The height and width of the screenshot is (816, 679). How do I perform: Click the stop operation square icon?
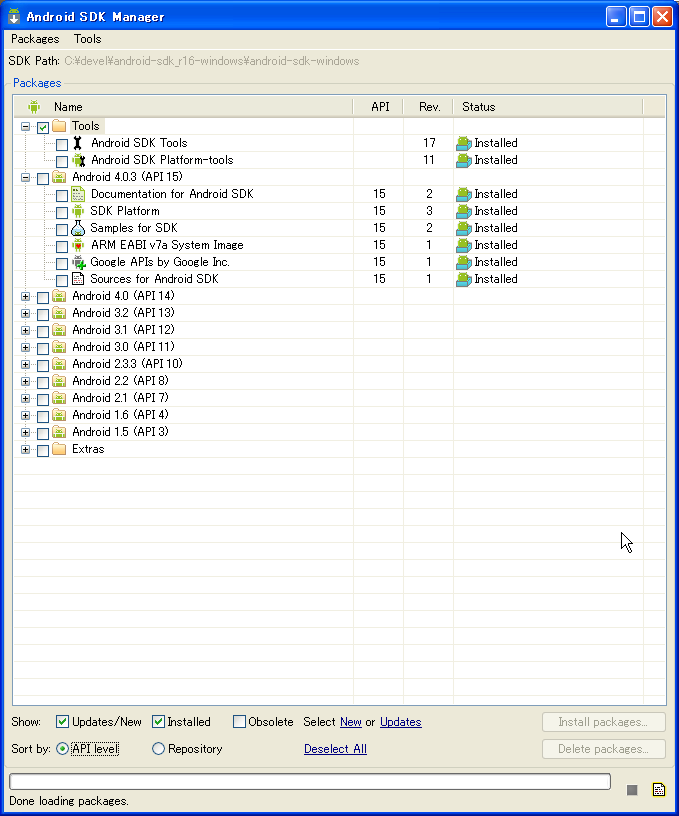coord(632,790)
